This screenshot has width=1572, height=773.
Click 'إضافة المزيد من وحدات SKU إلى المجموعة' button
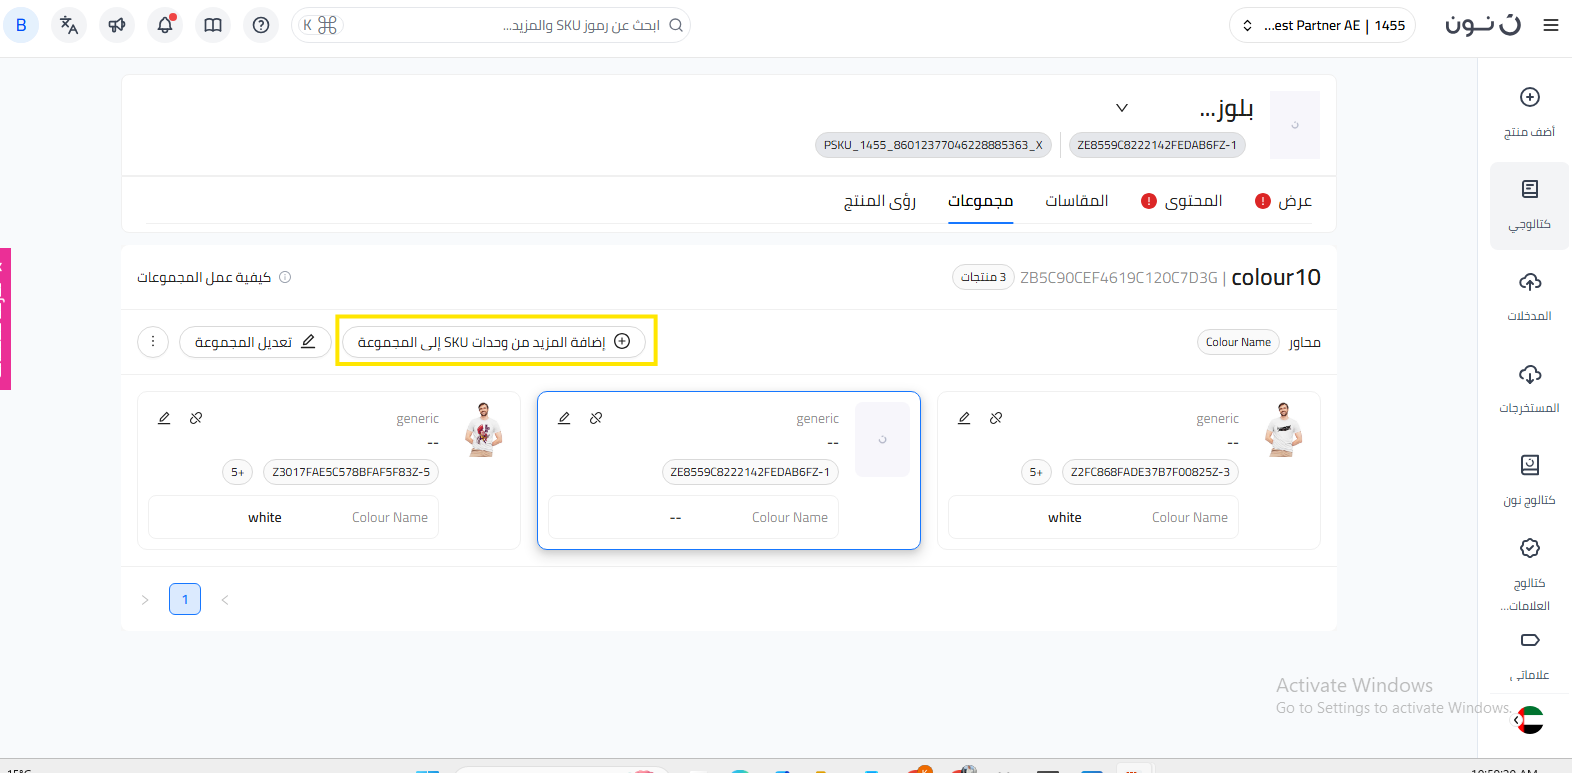494,342
